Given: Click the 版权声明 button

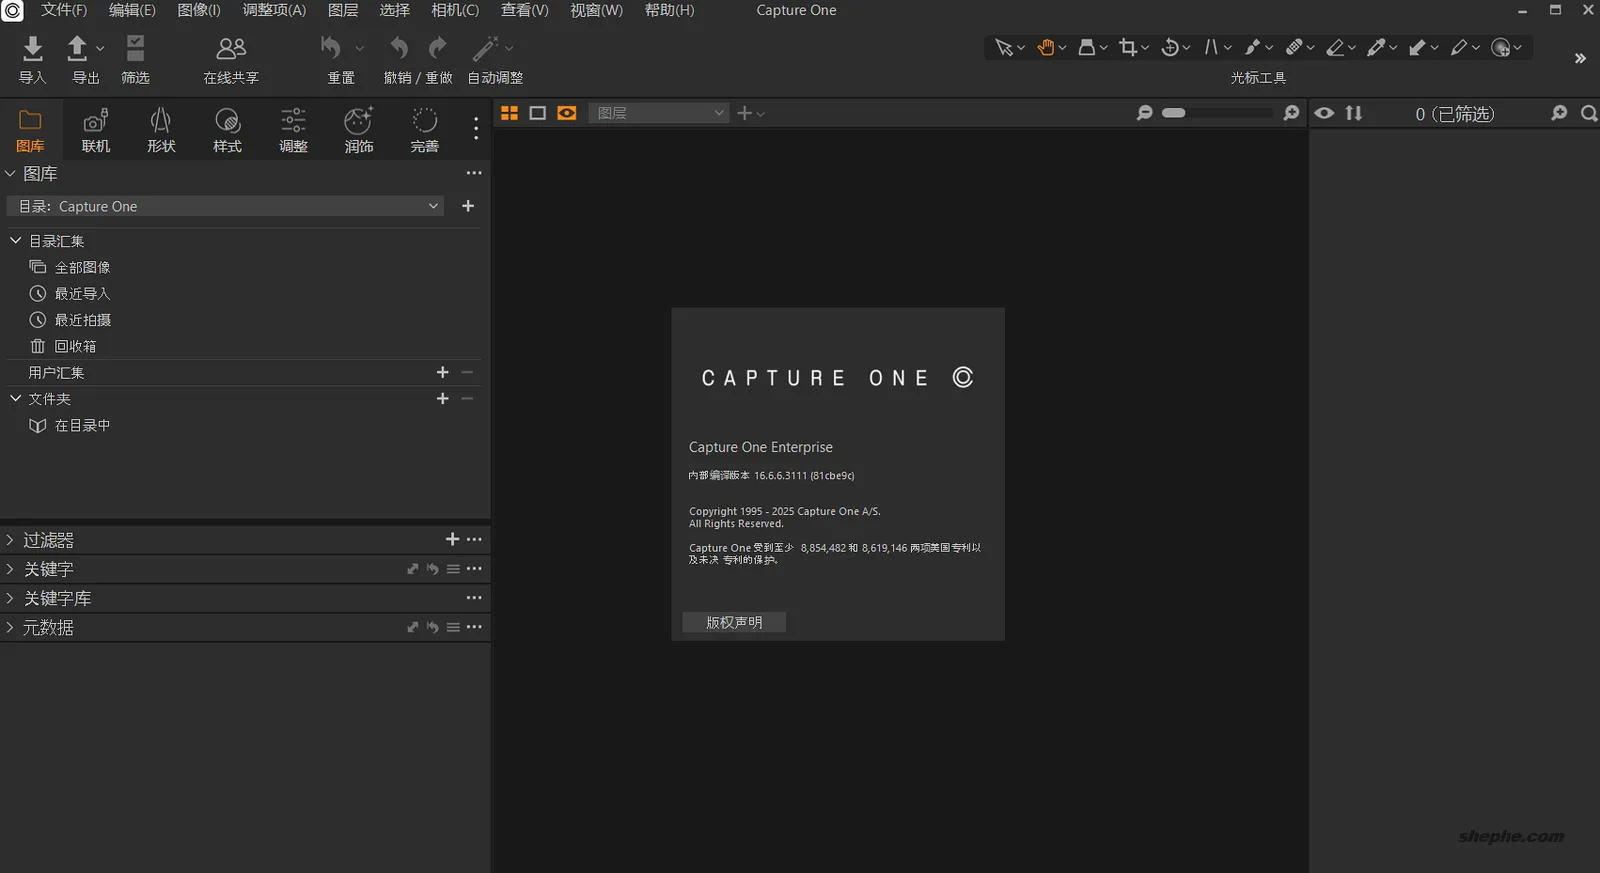Looking at the screenshot, I should 734,622.
